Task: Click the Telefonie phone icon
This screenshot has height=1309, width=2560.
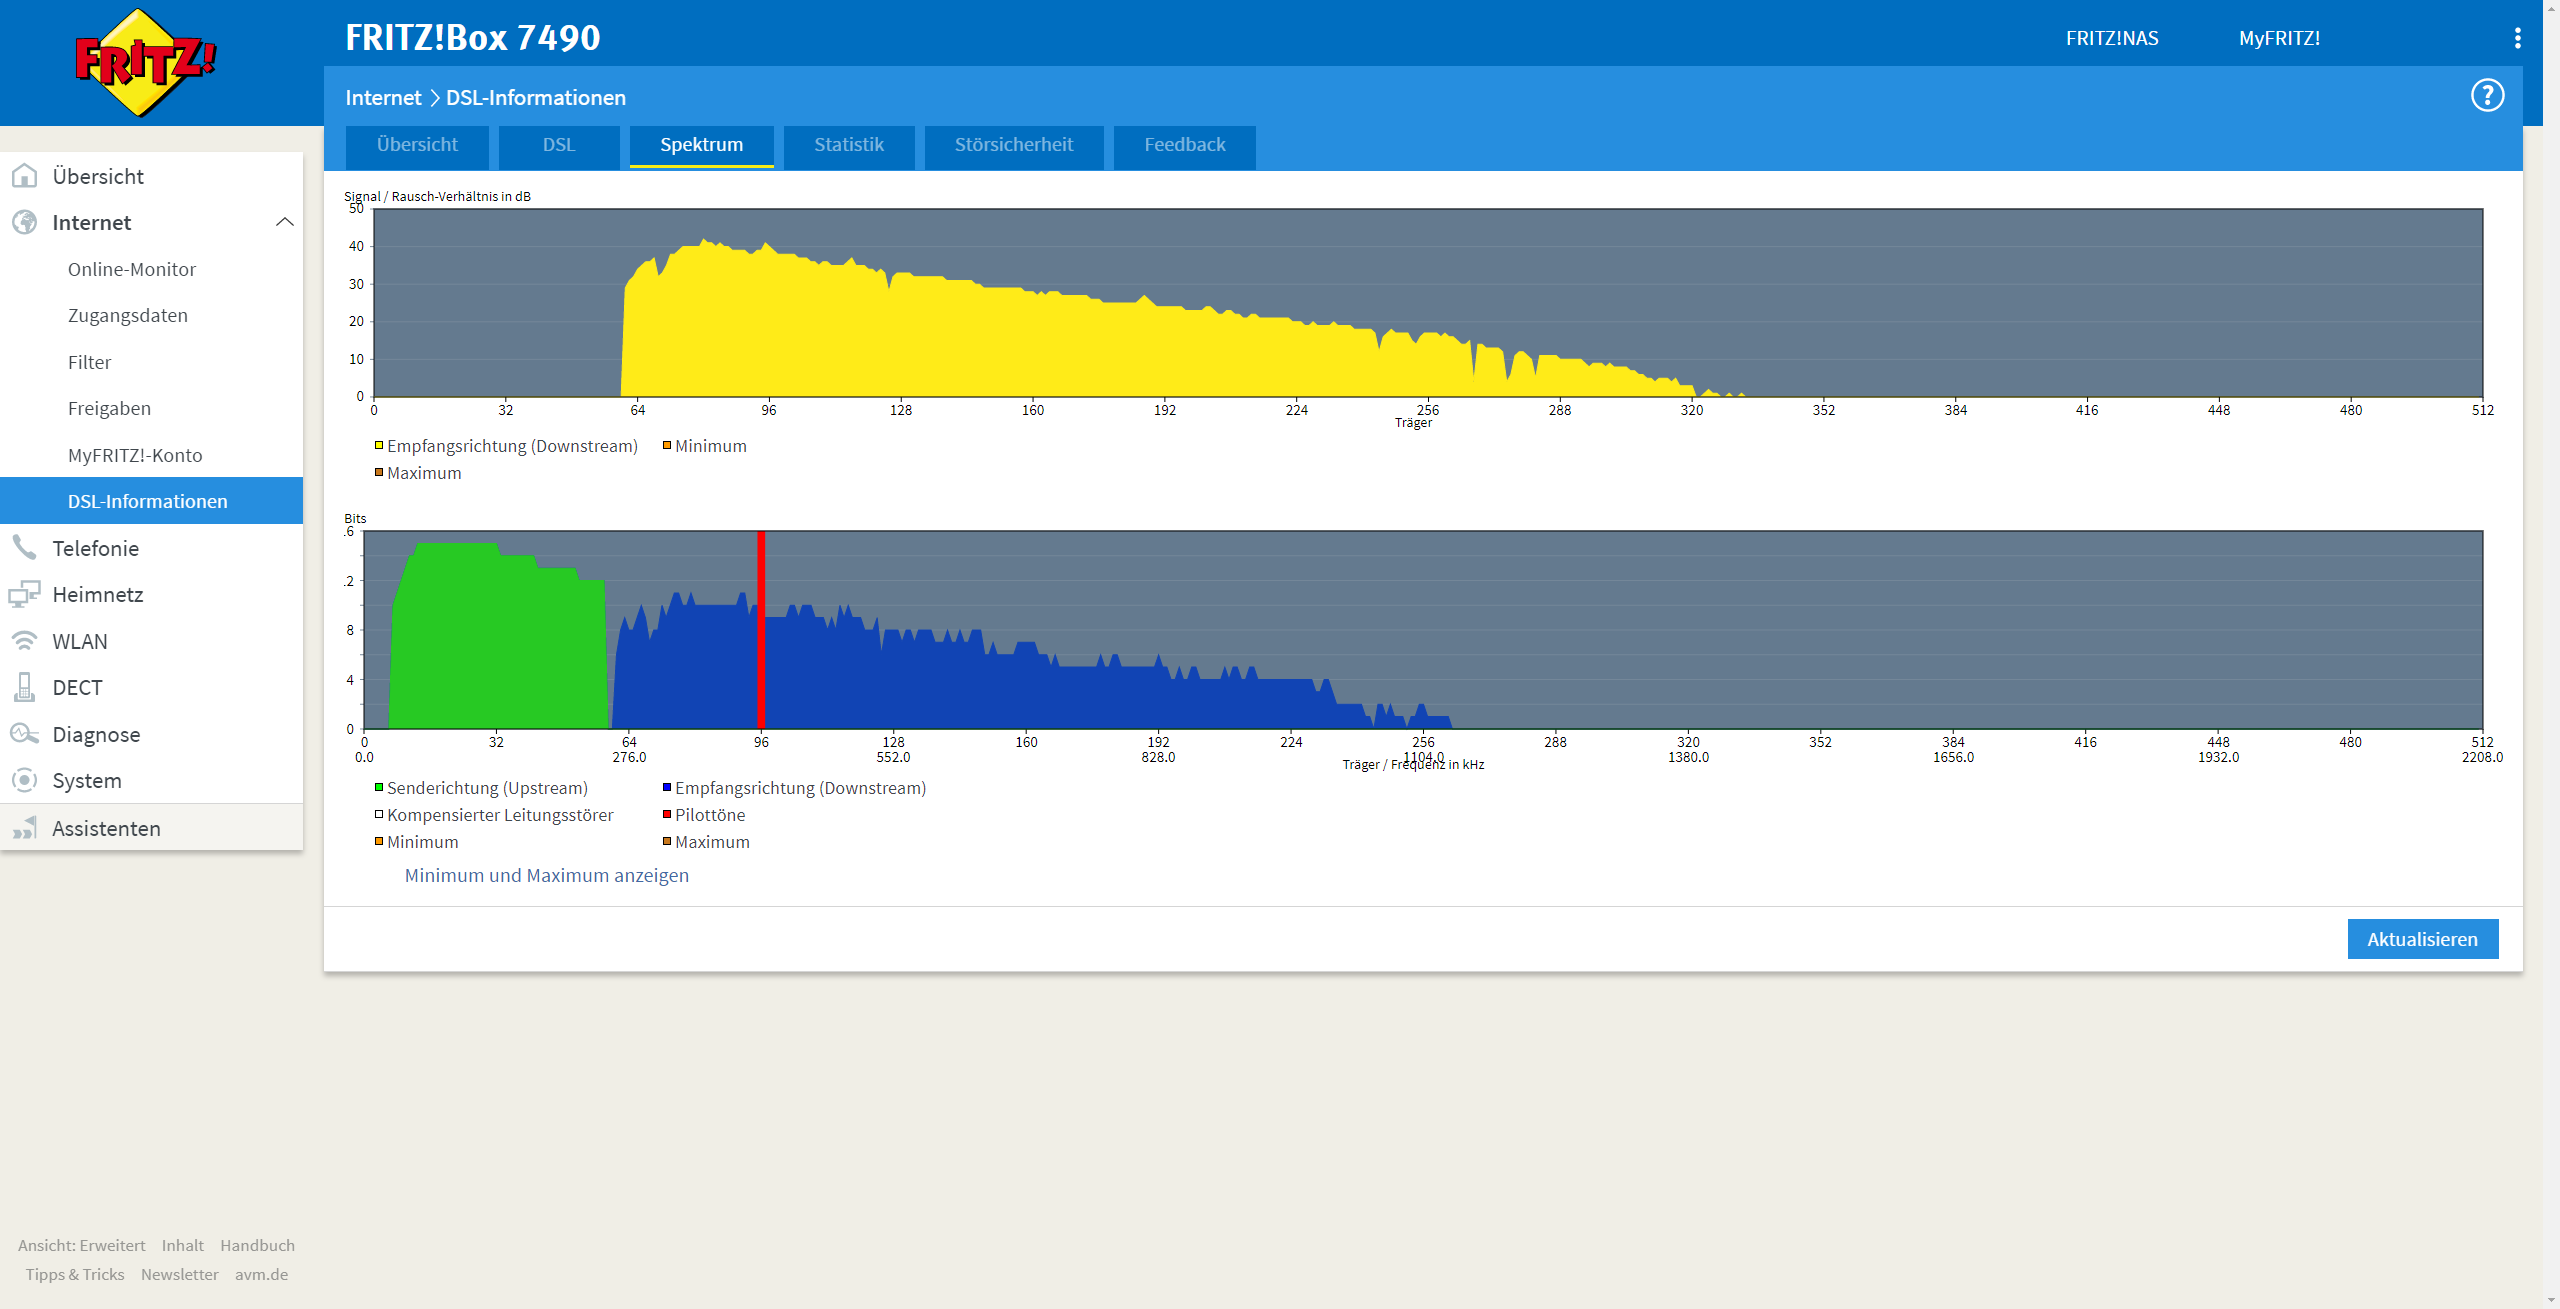Action: click(25, 548)
